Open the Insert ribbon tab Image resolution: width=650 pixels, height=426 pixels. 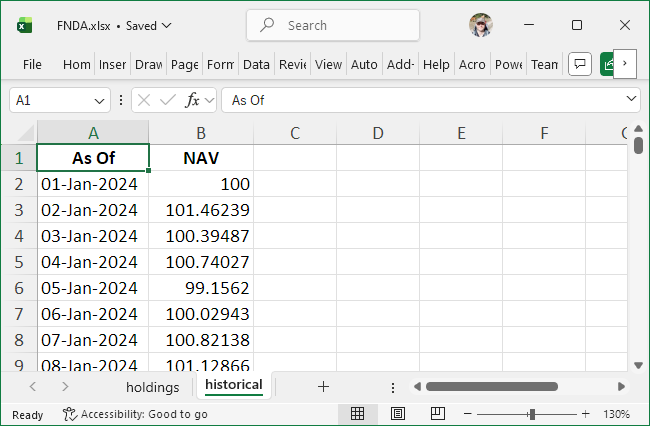112,65
